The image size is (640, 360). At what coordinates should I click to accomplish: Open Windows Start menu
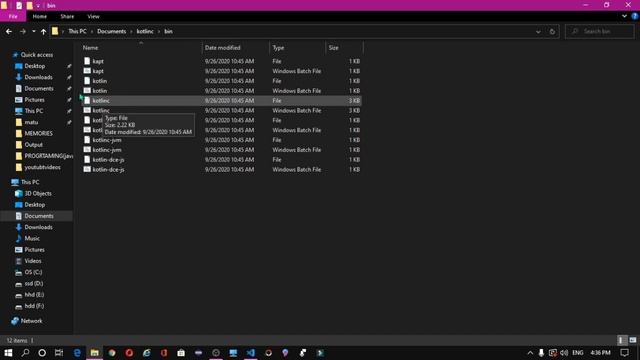pyautogui.click(x=8, y=353)
